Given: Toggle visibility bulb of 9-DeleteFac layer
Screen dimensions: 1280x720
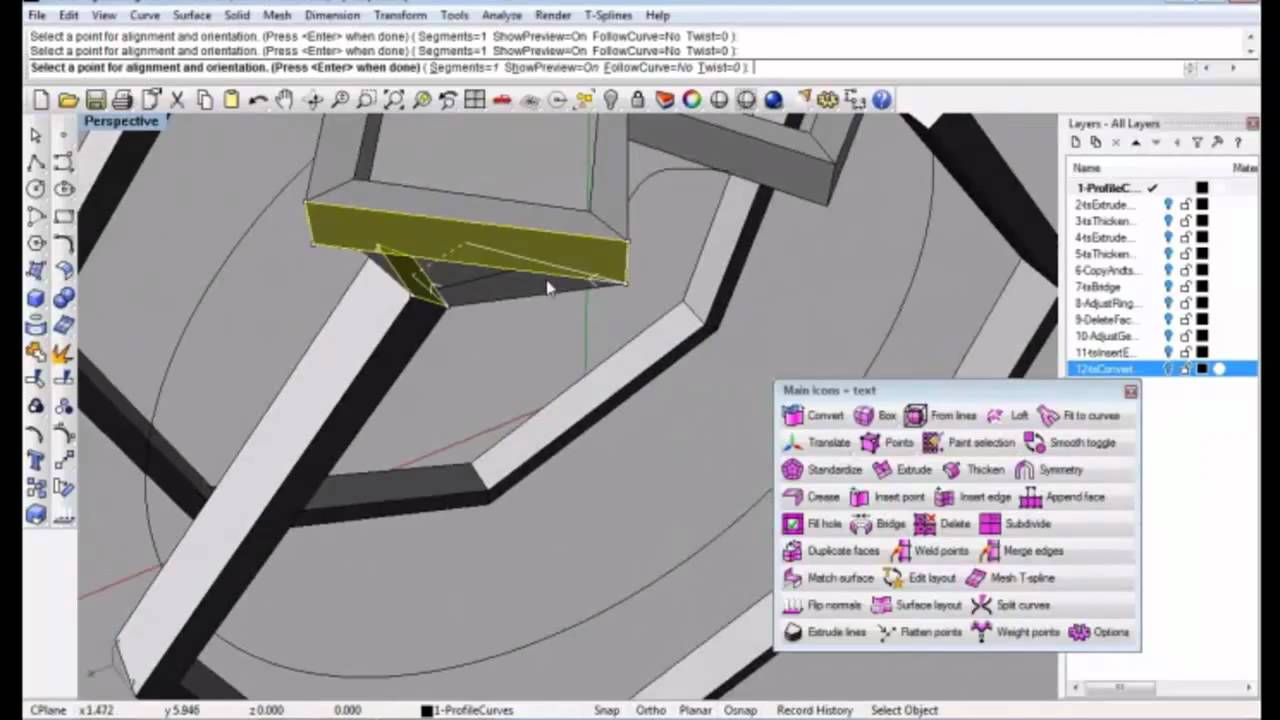Looking at the screenshot, I should point(1168,320).
